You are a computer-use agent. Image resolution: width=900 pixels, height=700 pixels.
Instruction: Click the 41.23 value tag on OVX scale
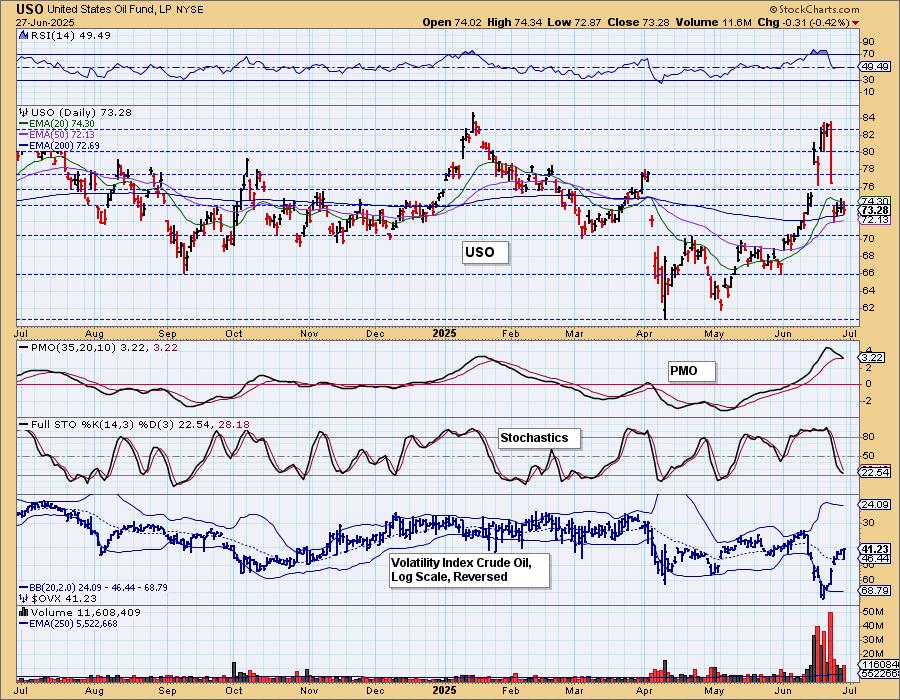[876, 549]
